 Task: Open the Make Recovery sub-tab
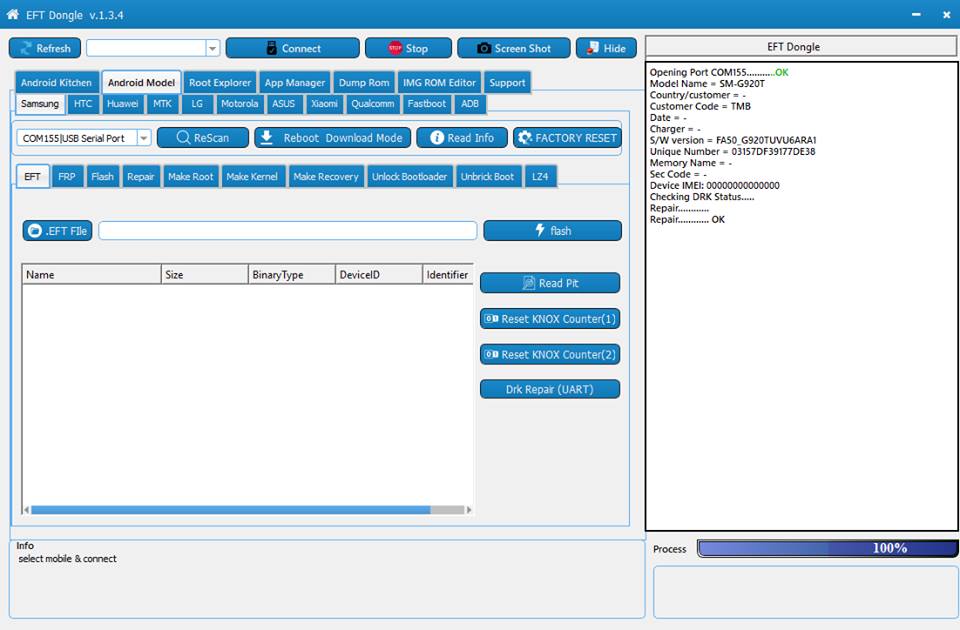click(x=326, y=176)
